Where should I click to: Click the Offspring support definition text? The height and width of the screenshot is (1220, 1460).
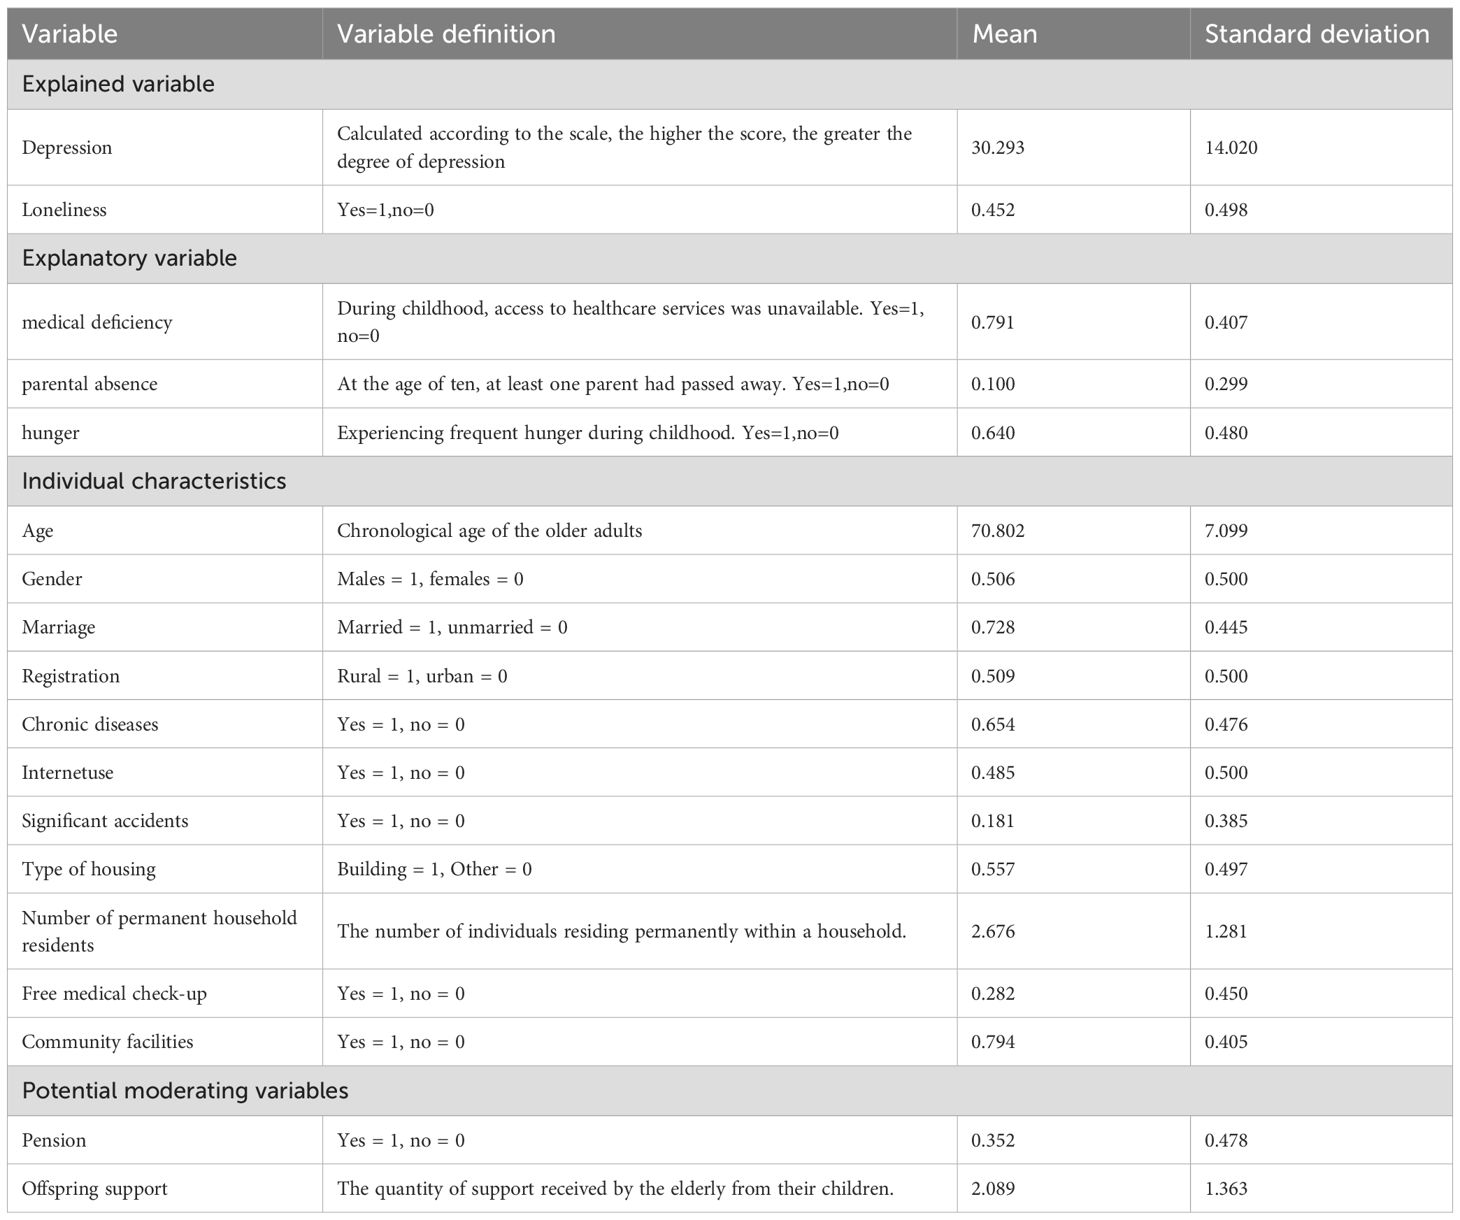[615, 1189]
